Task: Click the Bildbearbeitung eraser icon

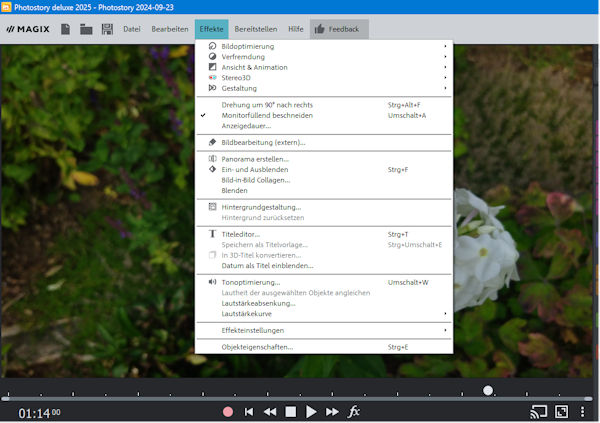Action: 212,142
